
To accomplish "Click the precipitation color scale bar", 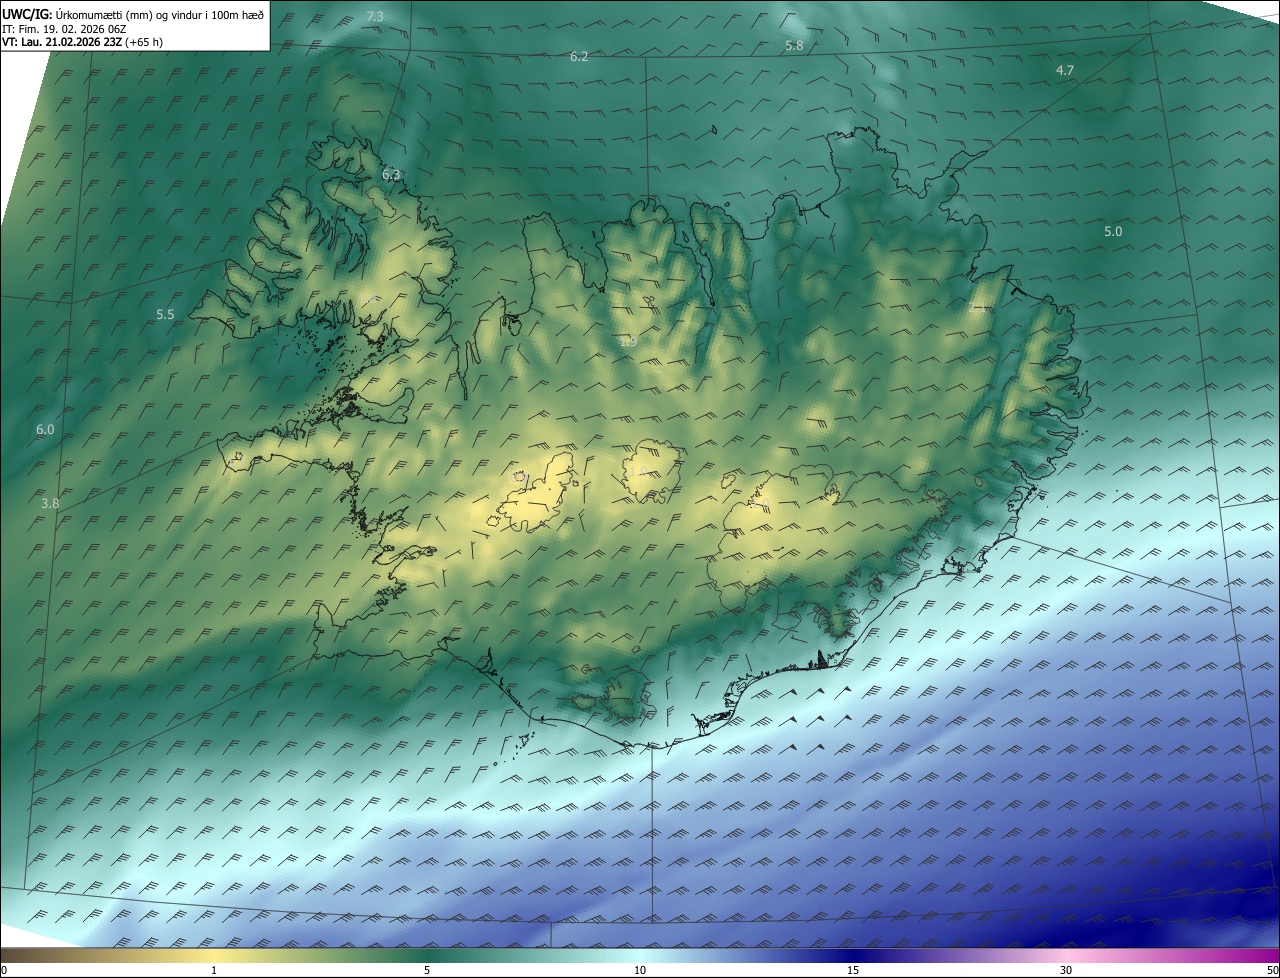I will click(x=640, y=955).
